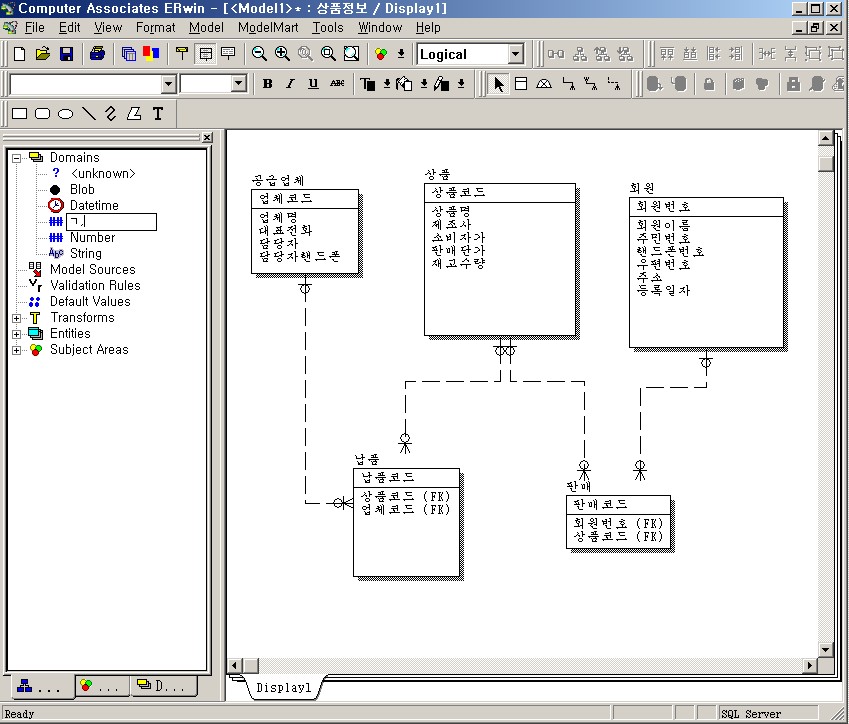
Task: Open the File menu
Action: click(34, 27)
